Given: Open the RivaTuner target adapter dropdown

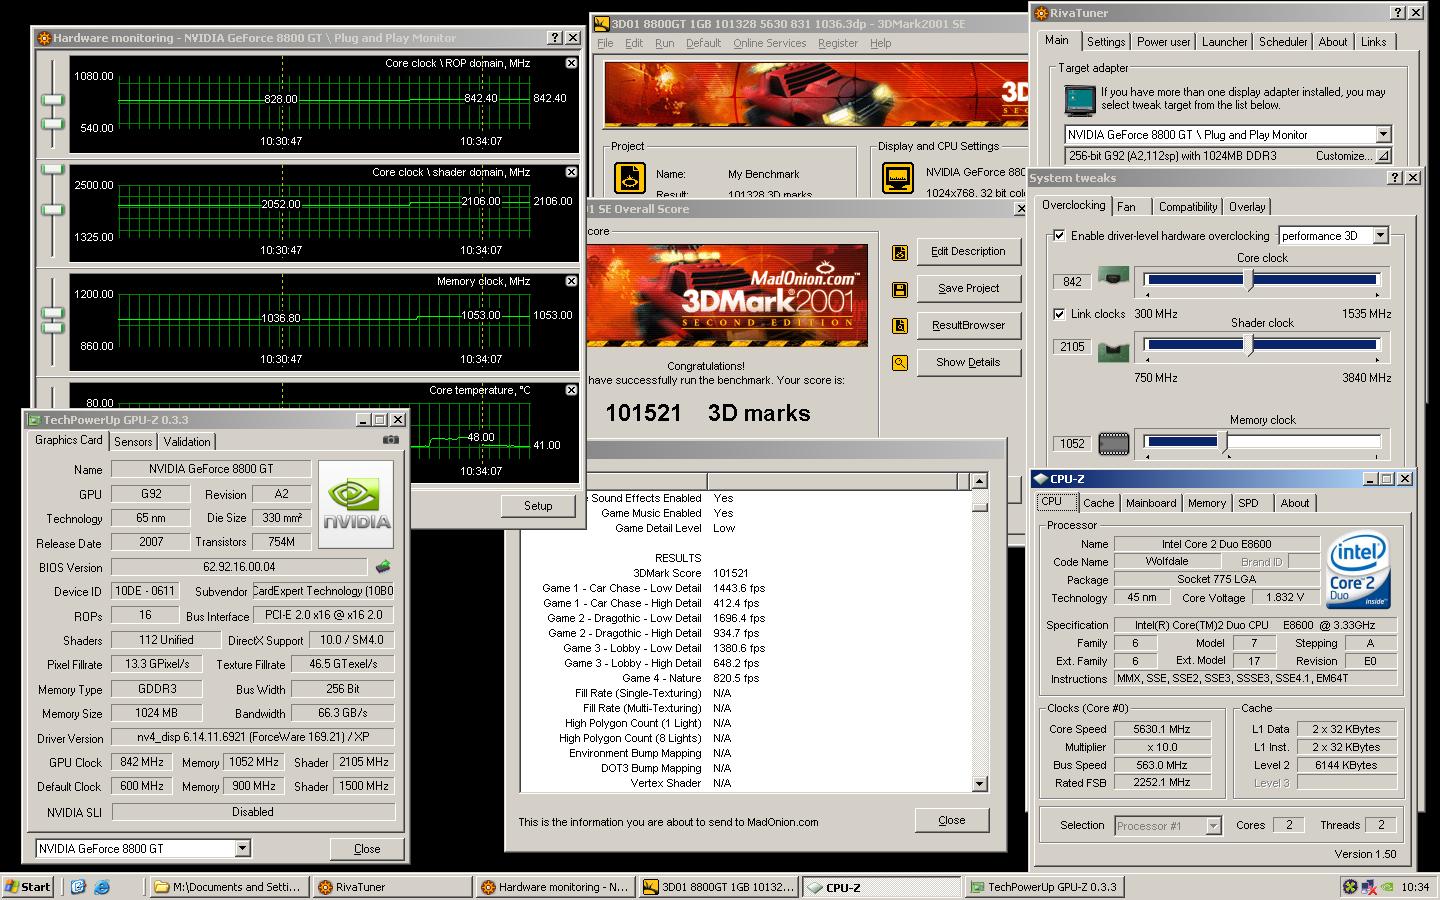Looking at the screenshot, I should 1383,134.
